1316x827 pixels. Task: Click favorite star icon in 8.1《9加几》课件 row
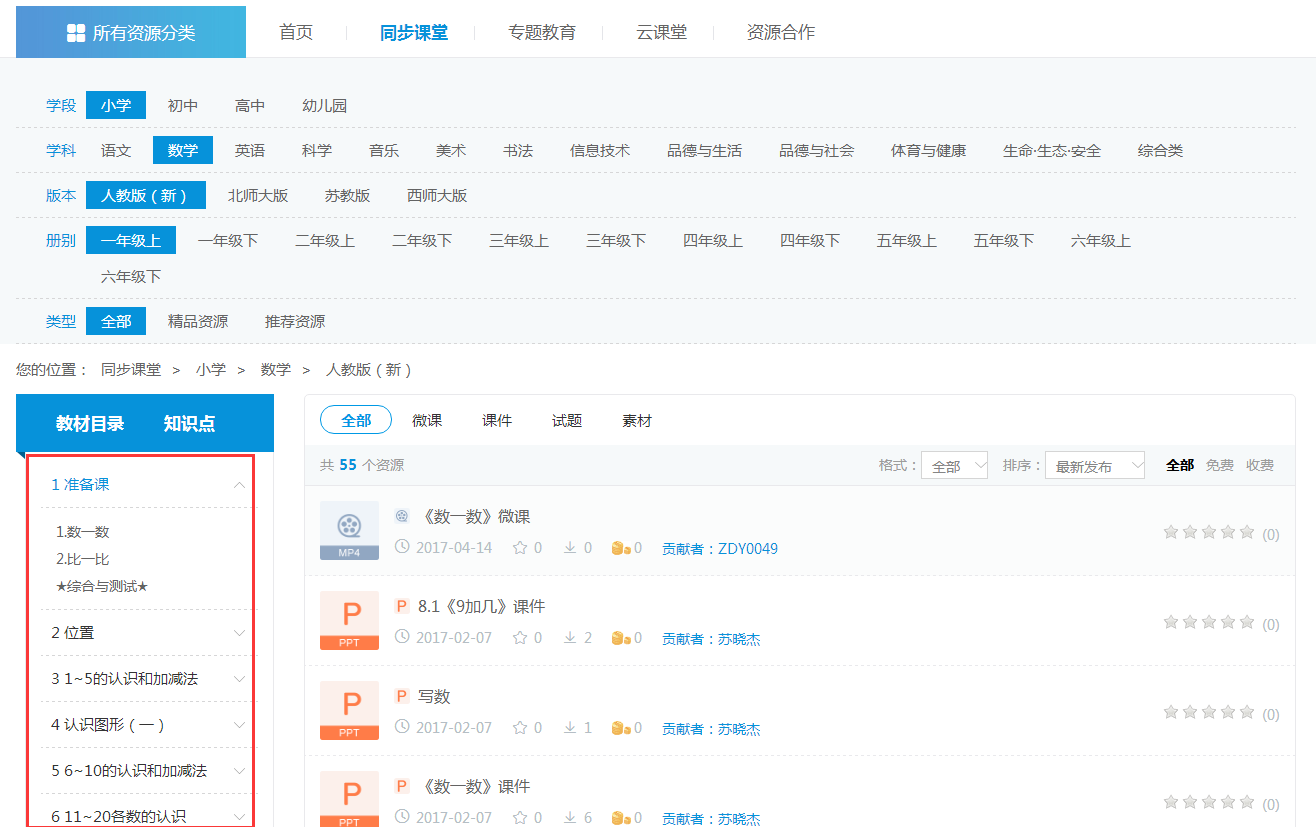click(x=520, y=638)
